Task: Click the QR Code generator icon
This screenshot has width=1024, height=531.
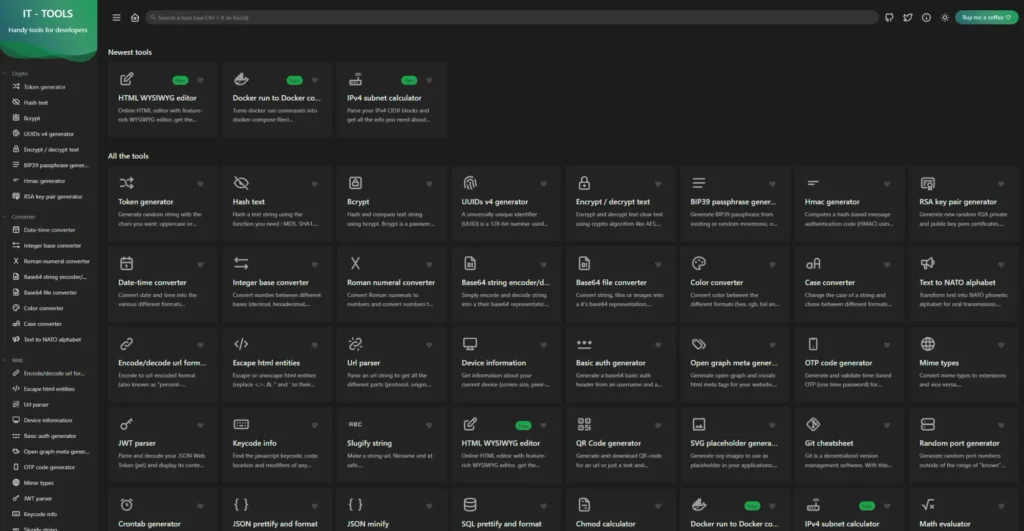Action: pyautogui.click(x=584, y=424)
